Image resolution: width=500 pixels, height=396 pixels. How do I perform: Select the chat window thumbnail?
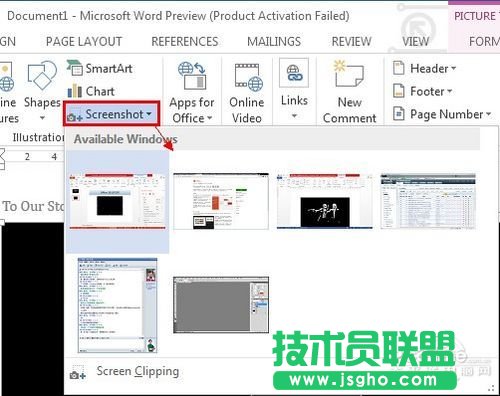(117, 305)
